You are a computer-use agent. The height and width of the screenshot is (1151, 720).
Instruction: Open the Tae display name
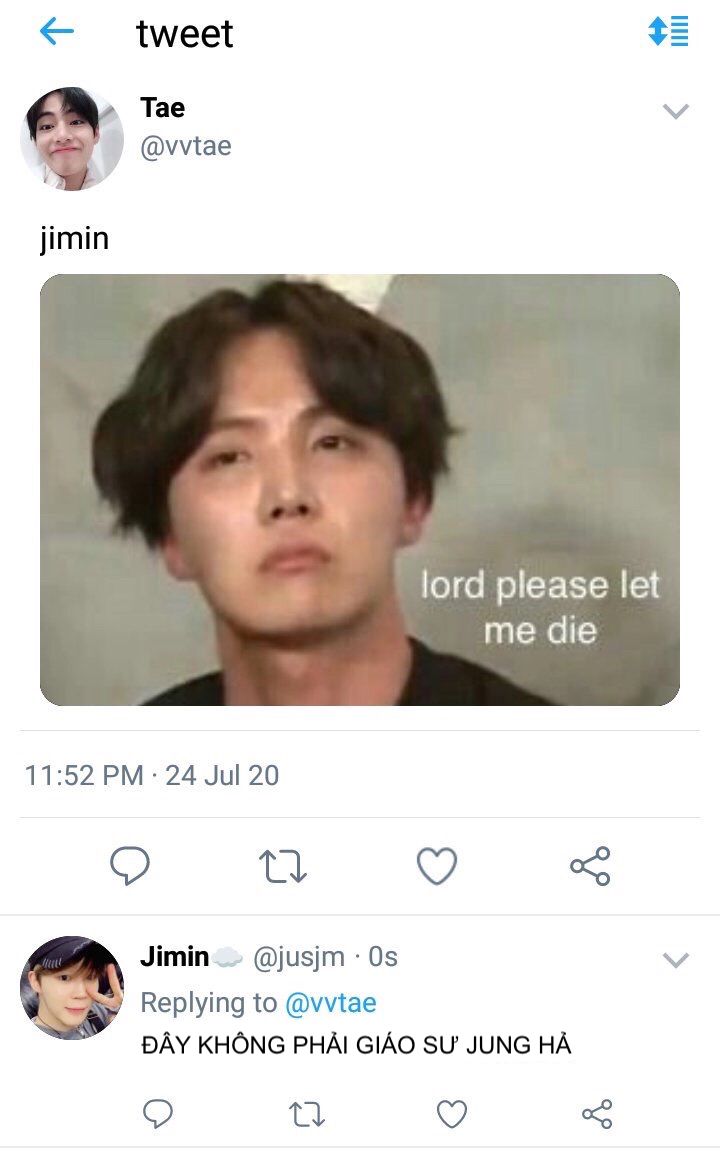(162, 107)
